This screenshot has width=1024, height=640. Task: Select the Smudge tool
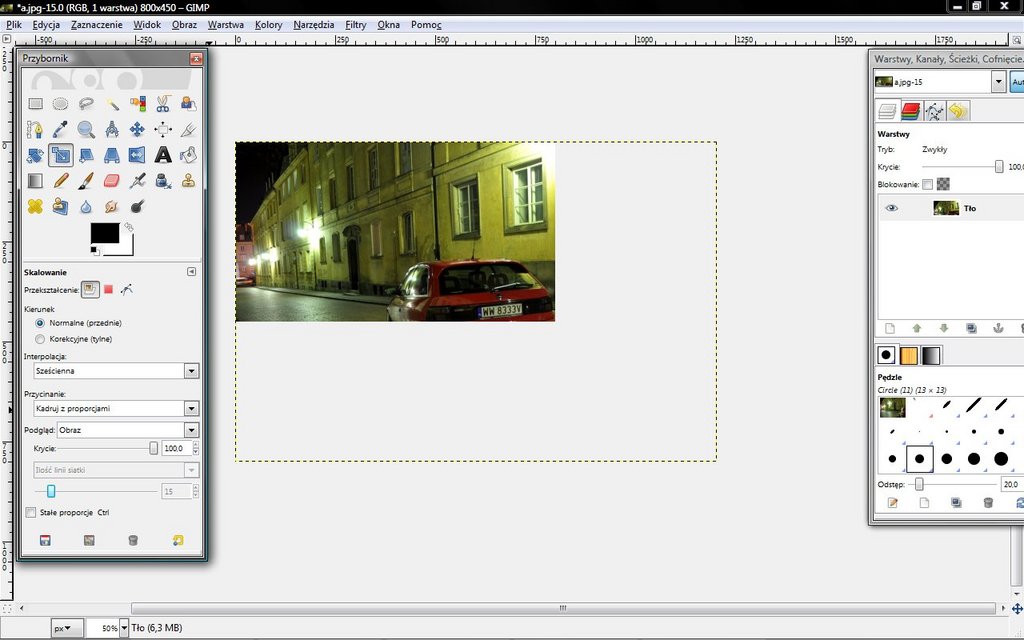coord(112,206)
